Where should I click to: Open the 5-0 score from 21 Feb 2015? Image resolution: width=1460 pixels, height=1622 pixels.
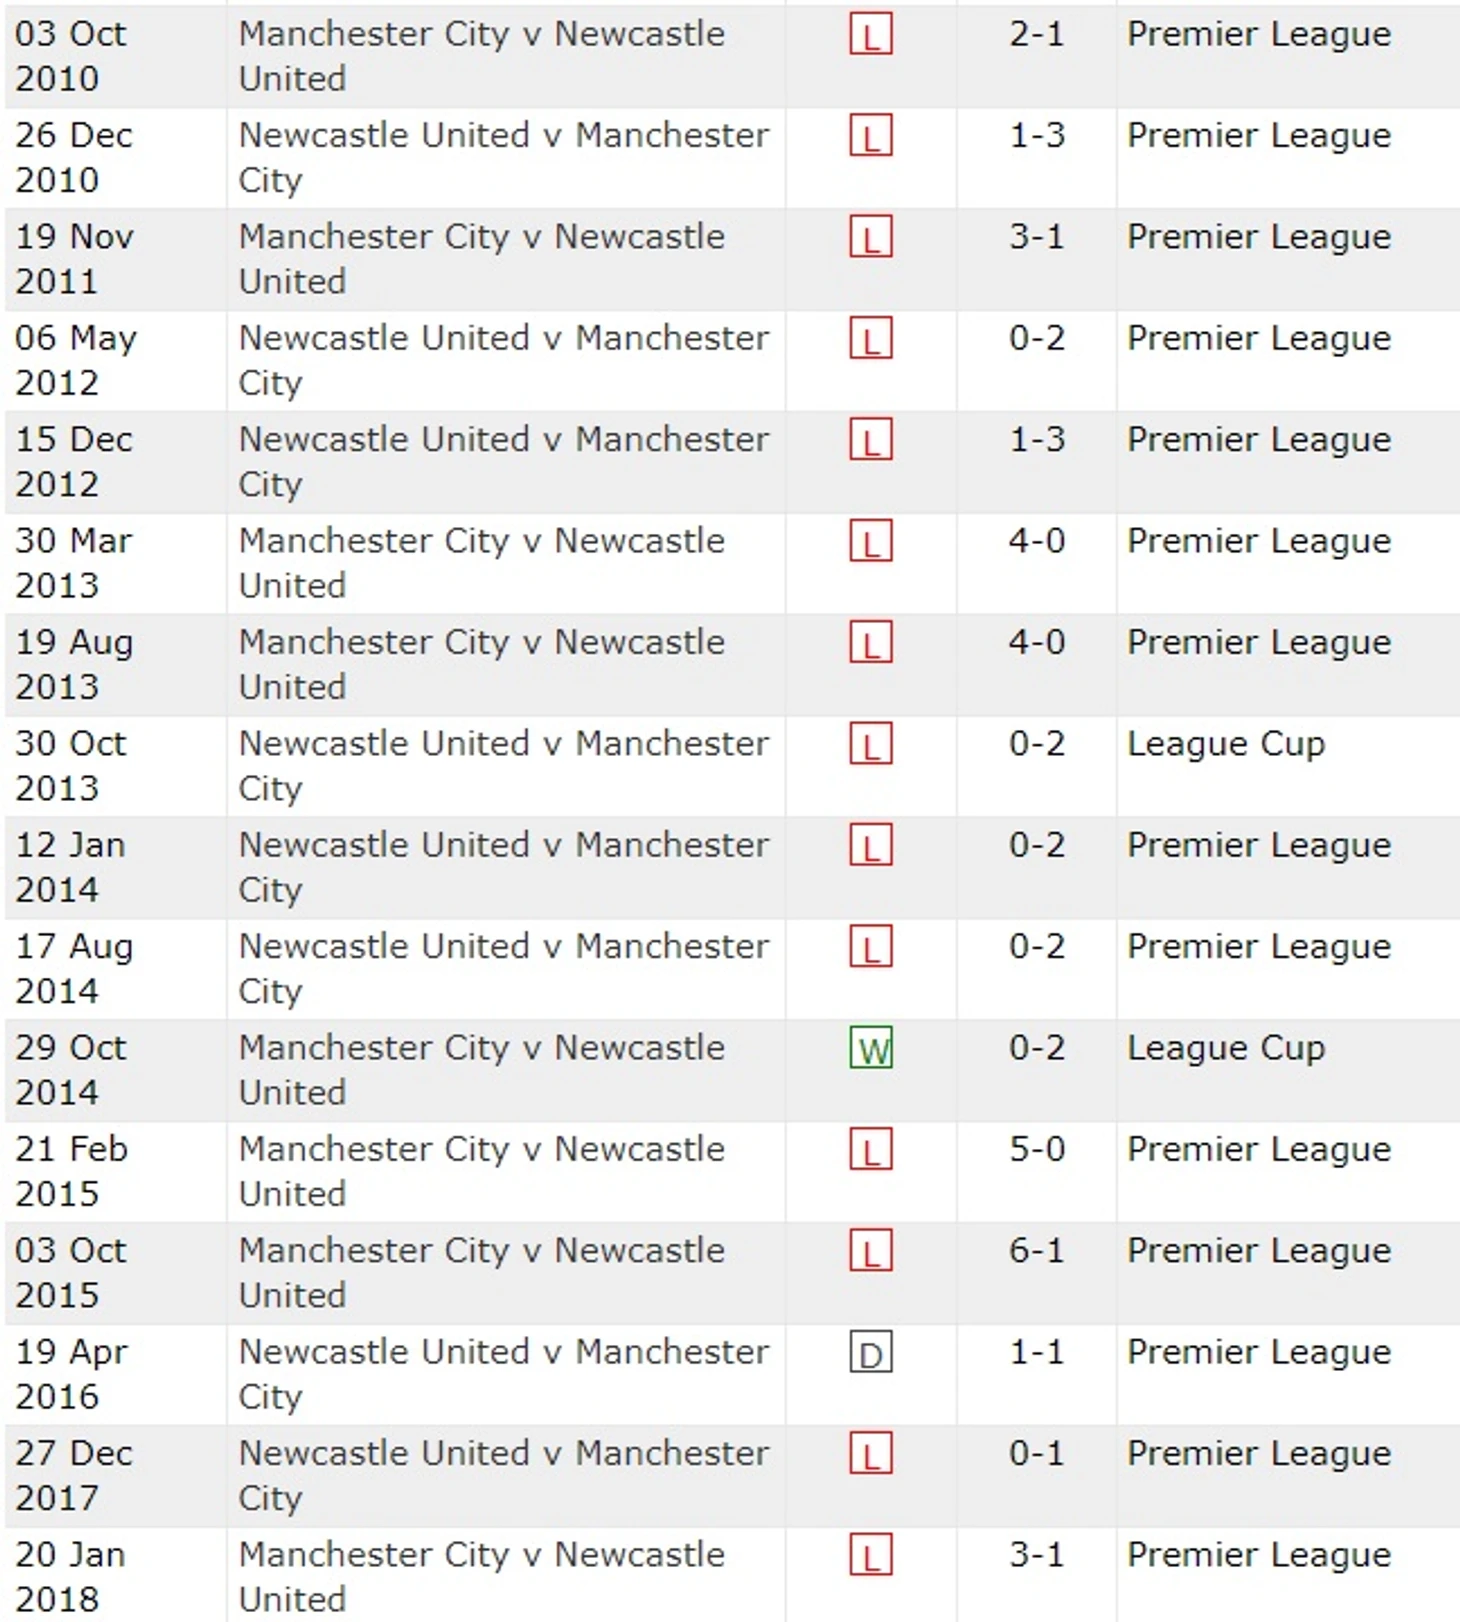click(x=1036, y=1149)
